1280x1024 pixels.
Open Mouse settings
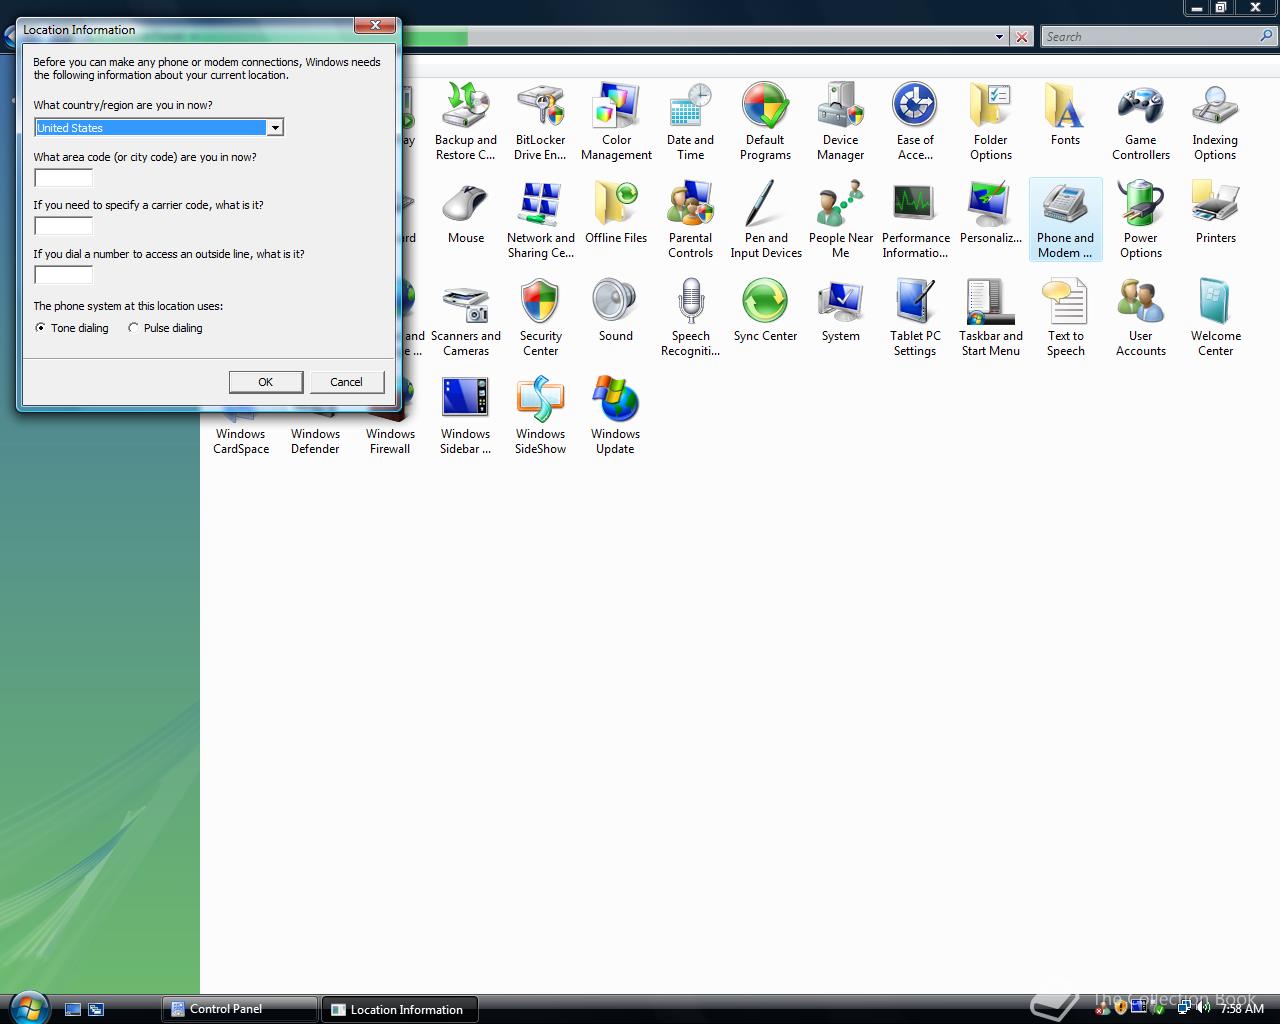click(x=465, y=213)
